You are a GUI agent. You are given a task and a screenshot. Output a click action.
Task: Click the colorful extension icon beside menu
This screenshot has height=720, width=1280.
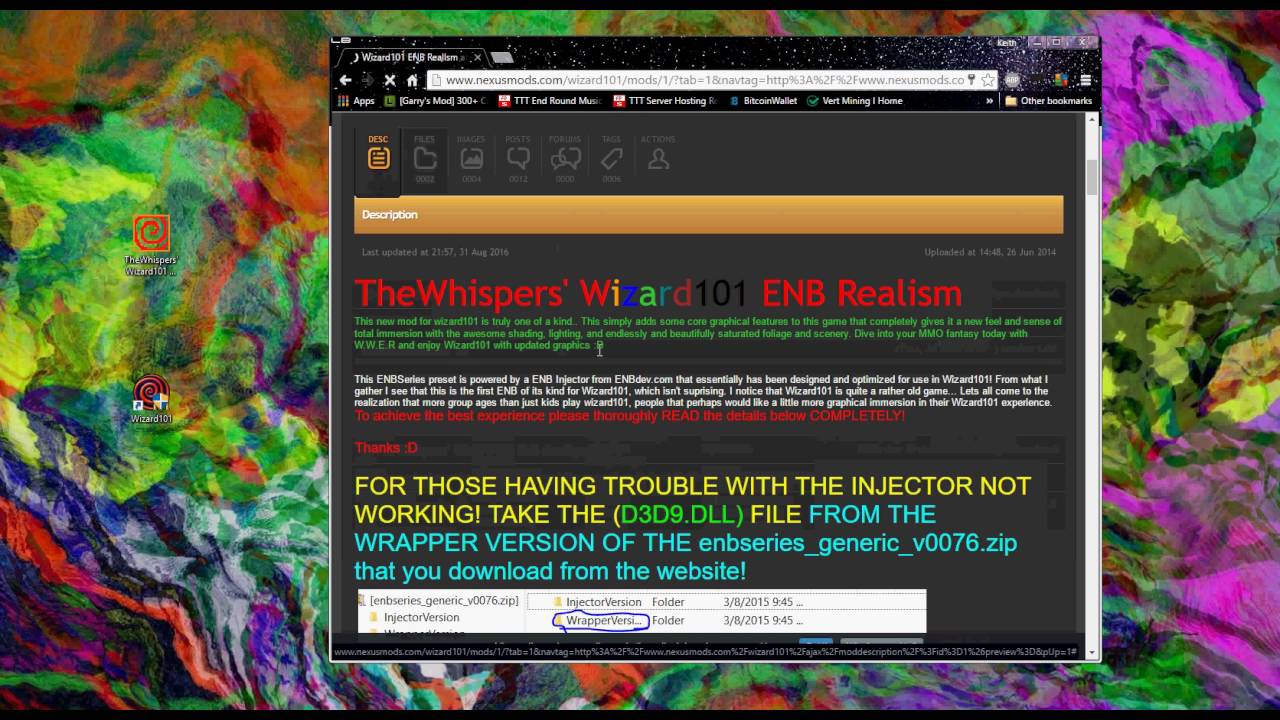tap(1061, 80)
